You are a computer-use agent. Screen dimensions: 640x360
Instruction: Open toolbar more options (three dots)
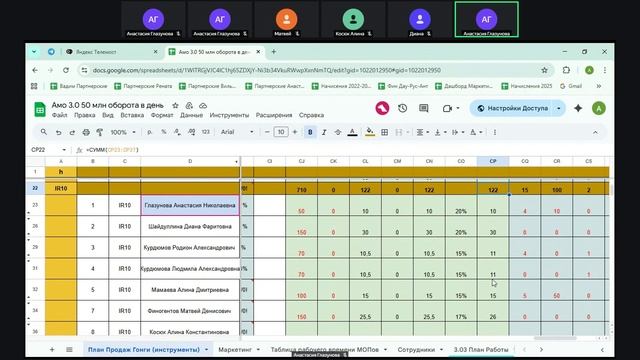point(495,132)
